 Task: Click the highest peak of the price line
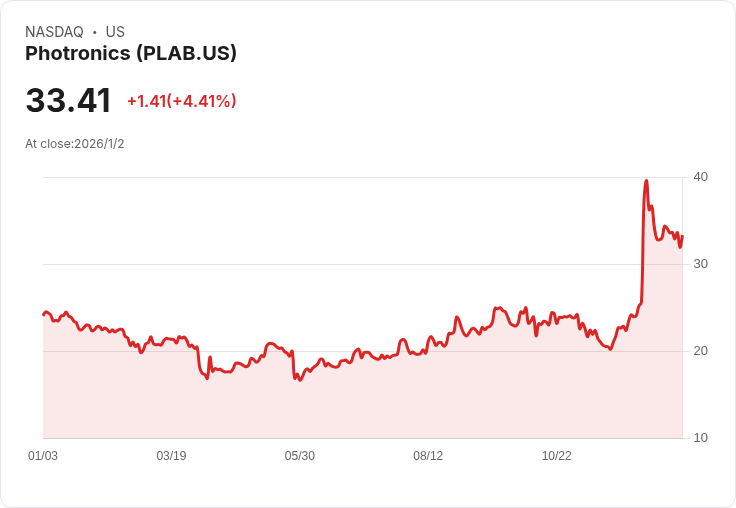click(x=646, y=182)
